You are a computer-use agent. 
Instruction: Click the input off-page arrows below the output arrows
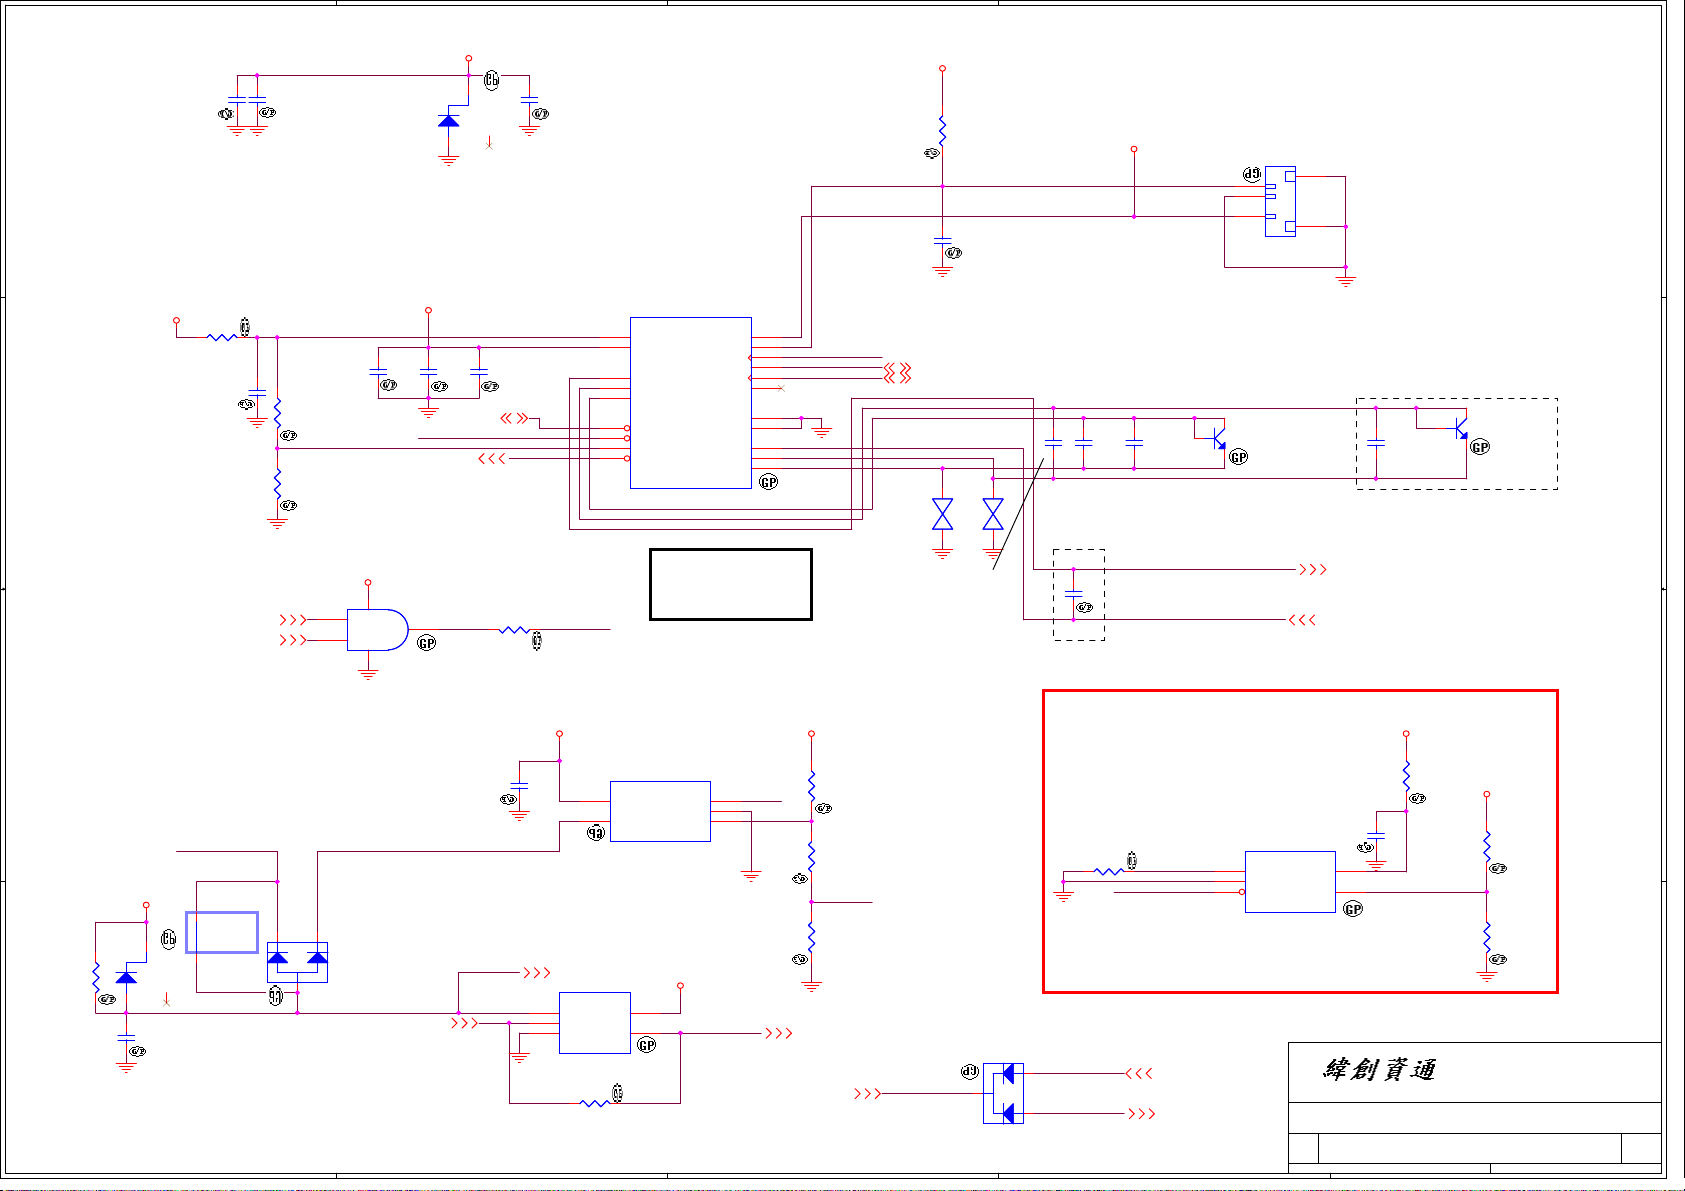click(1302, 620)
